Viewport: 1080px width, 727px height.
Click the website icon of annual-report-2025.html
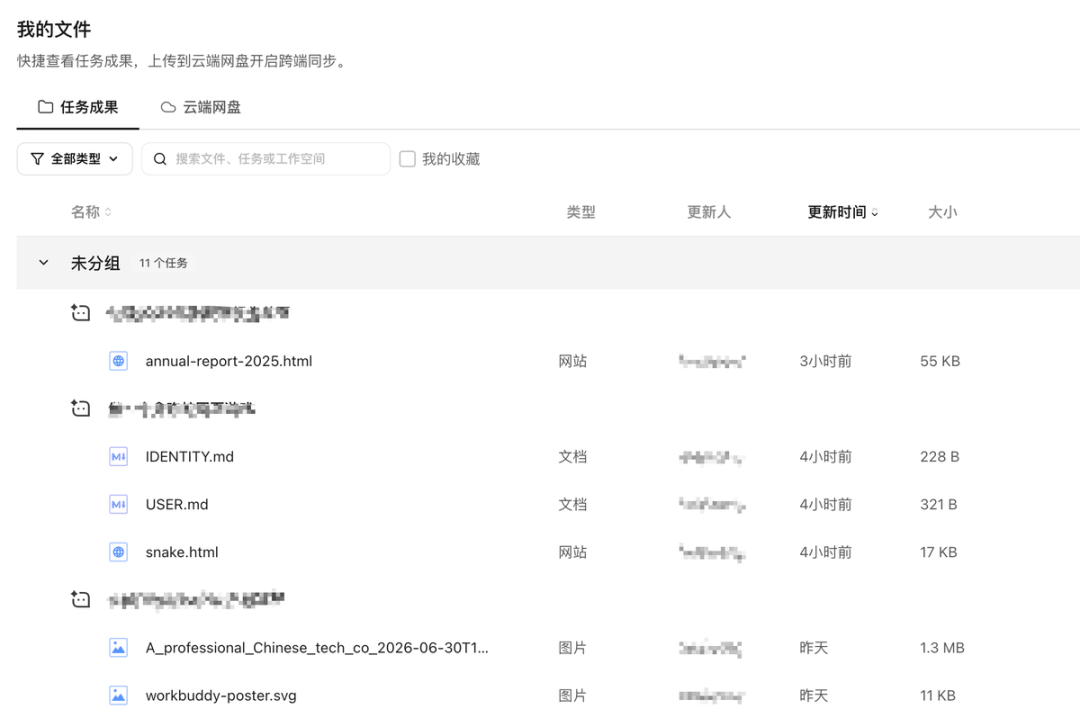point(118,361)
